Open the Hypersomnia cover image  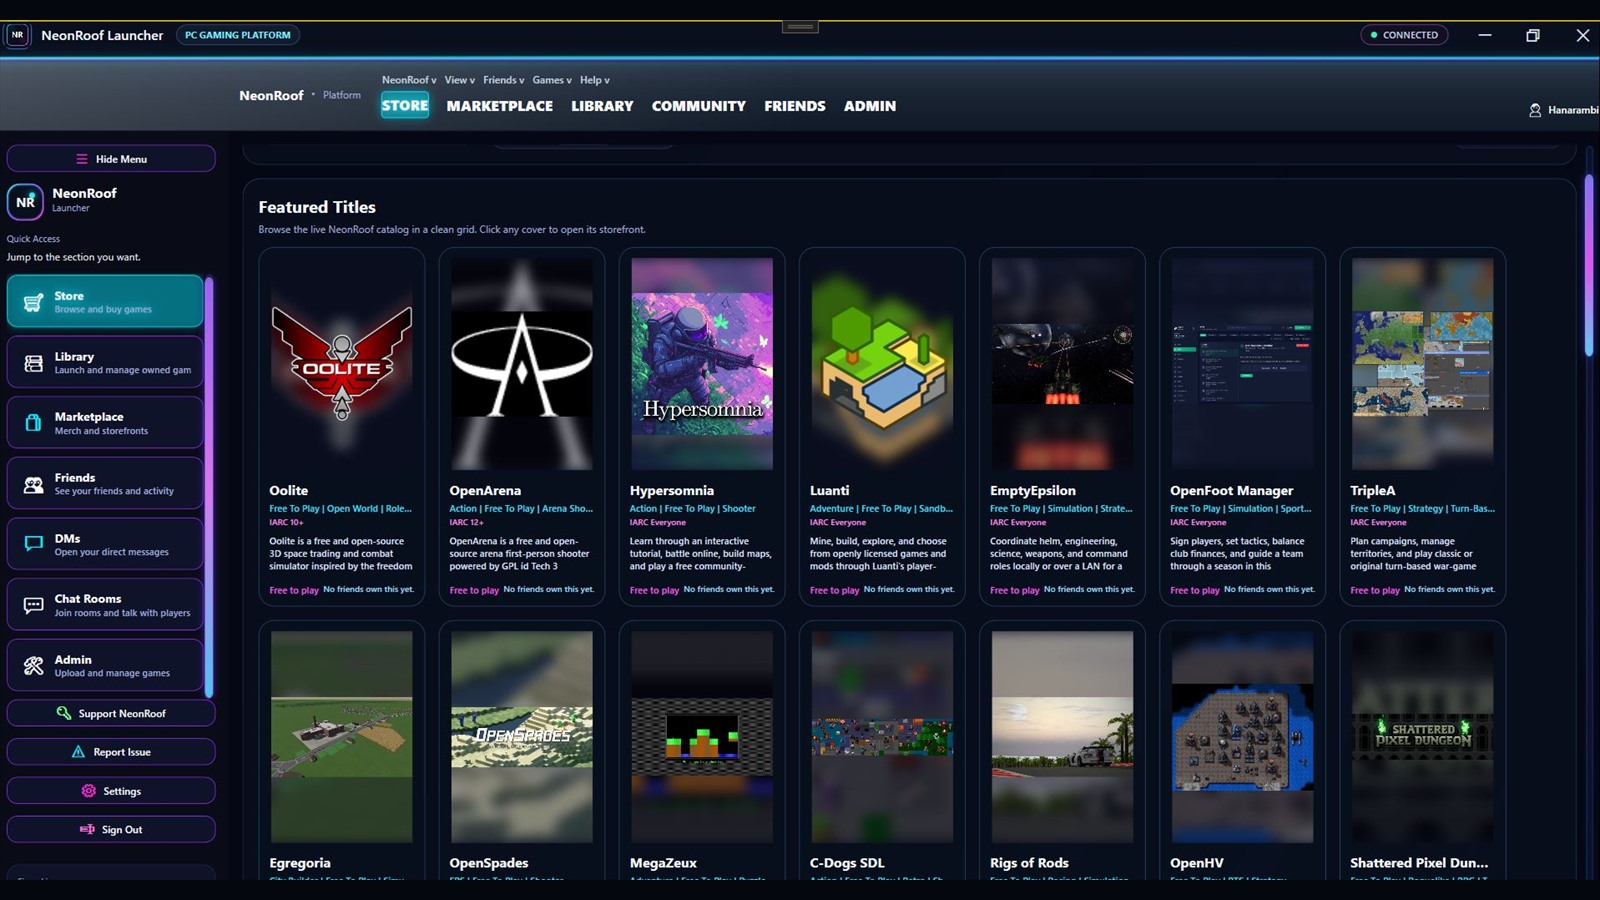(x=702, y=364)
